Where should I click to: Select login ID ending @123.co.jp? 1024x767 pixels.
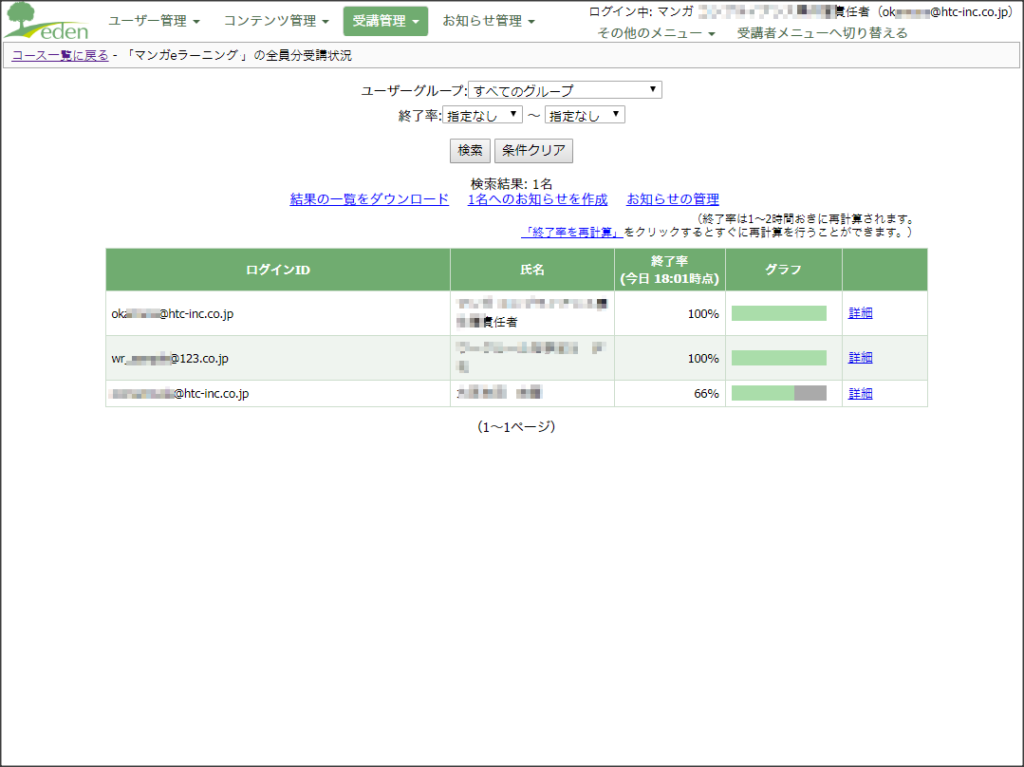(170, 358)
